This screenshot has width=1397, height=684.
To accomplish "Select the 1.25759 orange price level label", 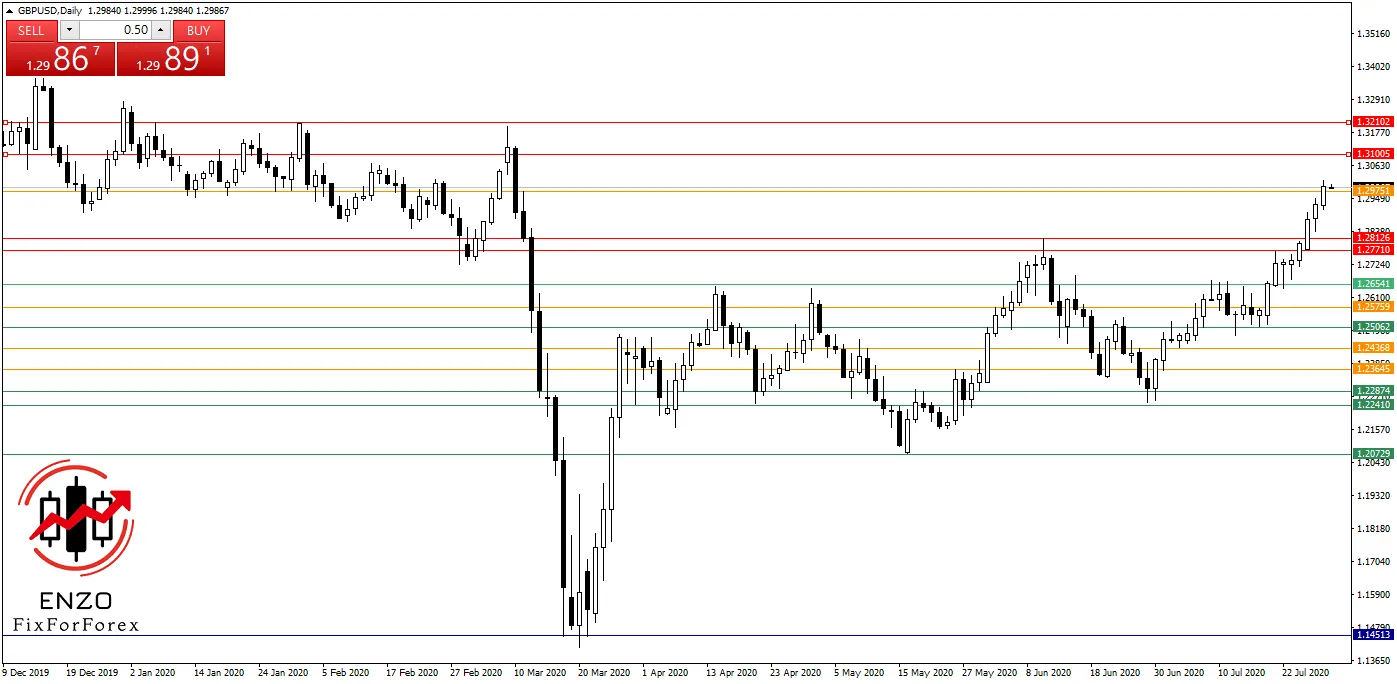I will 1372,307.
